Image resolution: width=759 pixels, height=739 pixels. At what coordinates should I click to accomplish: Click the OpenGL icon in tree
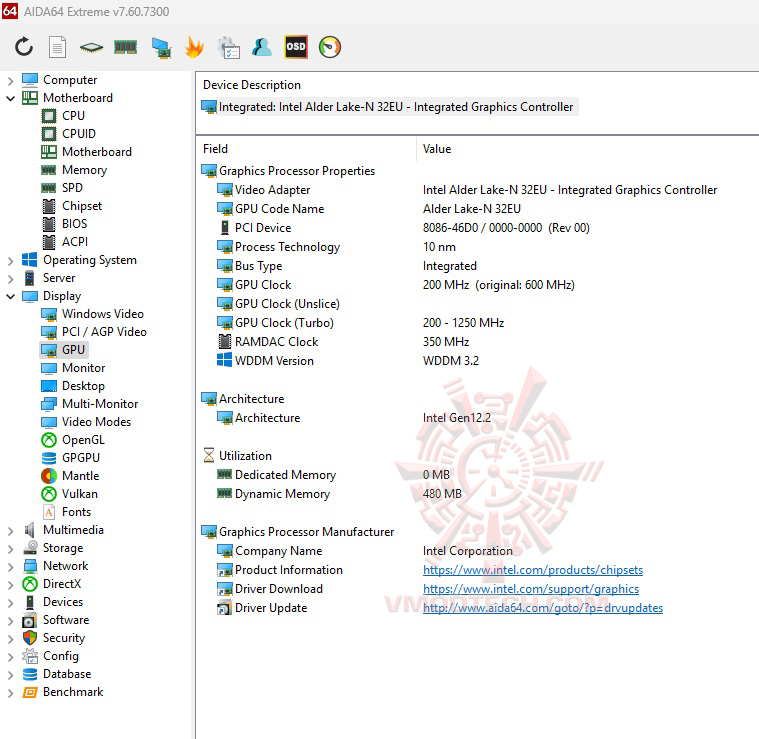point(49,440)
